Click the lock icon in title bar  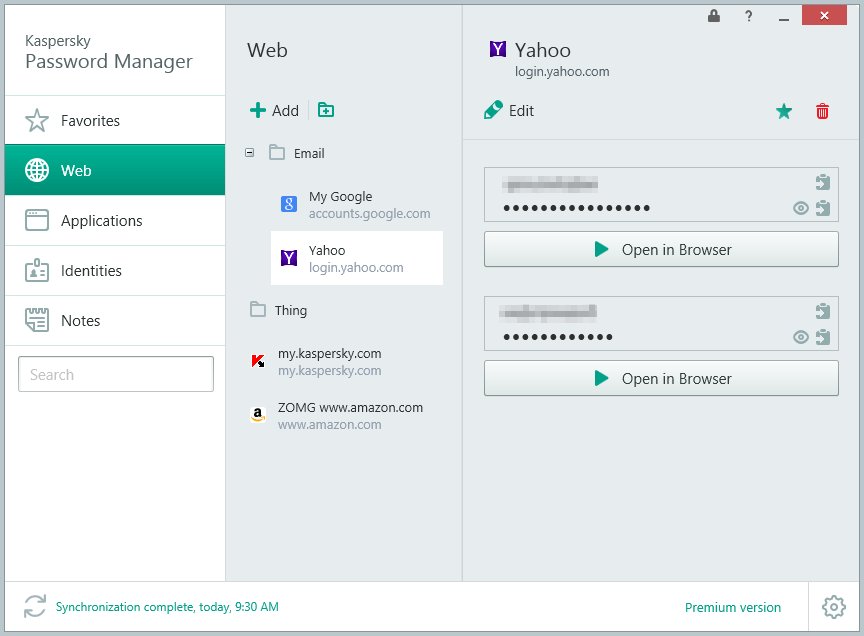click(x=714, y=15)
